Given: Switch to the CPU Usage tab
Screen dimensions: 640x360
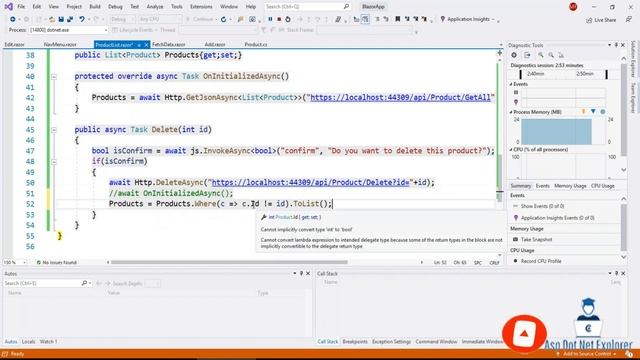Looking at the screenshot, I should click(x=602, y=186).
